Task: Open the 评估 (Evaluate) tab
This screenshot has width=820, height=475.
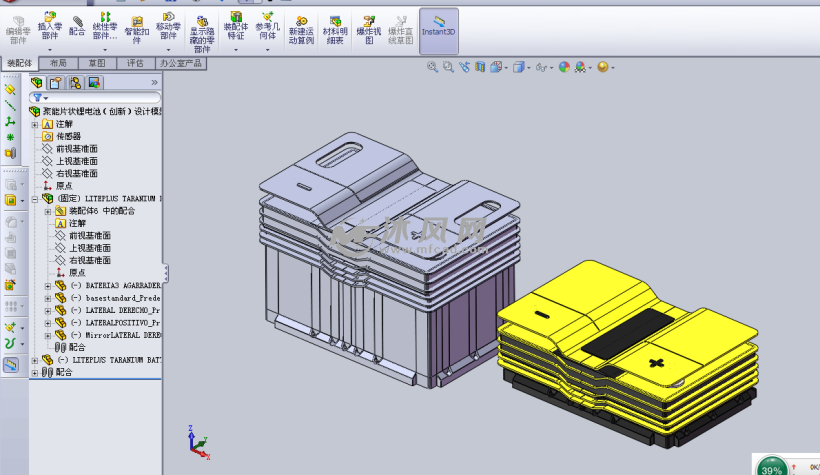Action: (x=135, y=63)
